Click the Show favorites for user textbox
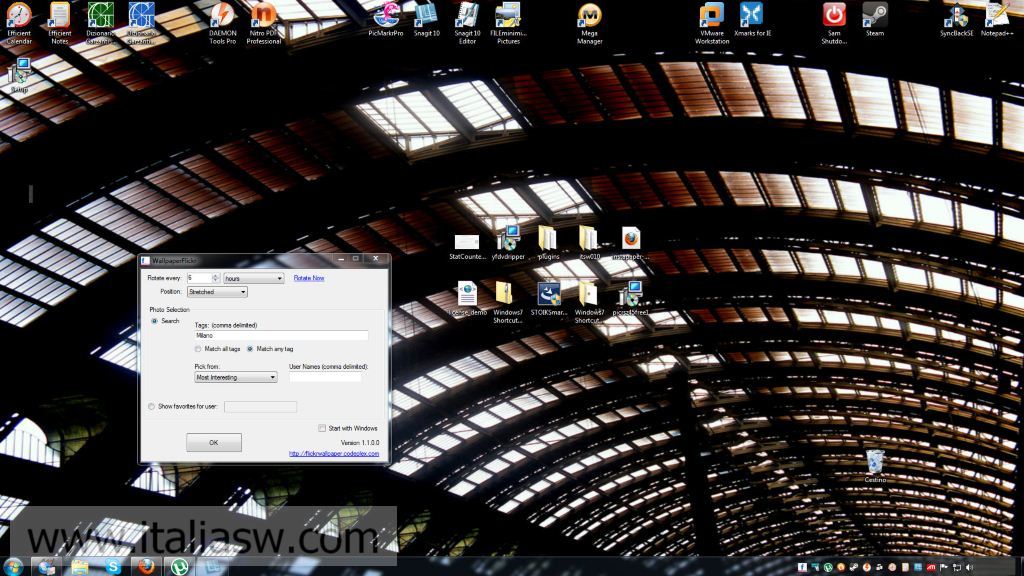 [260, 407]
